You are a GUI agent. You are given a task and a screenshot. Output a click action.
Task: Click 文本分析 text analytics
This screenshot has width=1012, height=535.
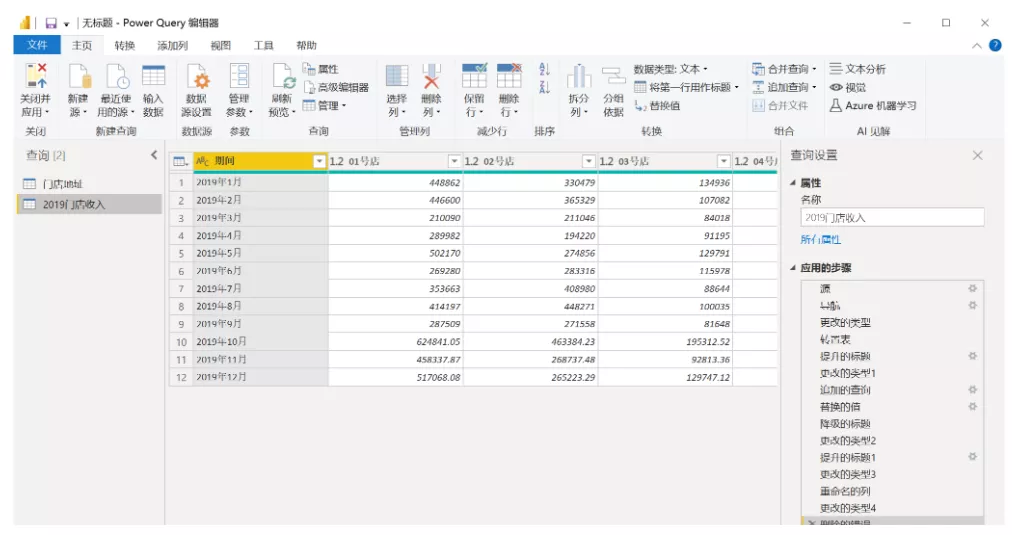tap(858, 69)
